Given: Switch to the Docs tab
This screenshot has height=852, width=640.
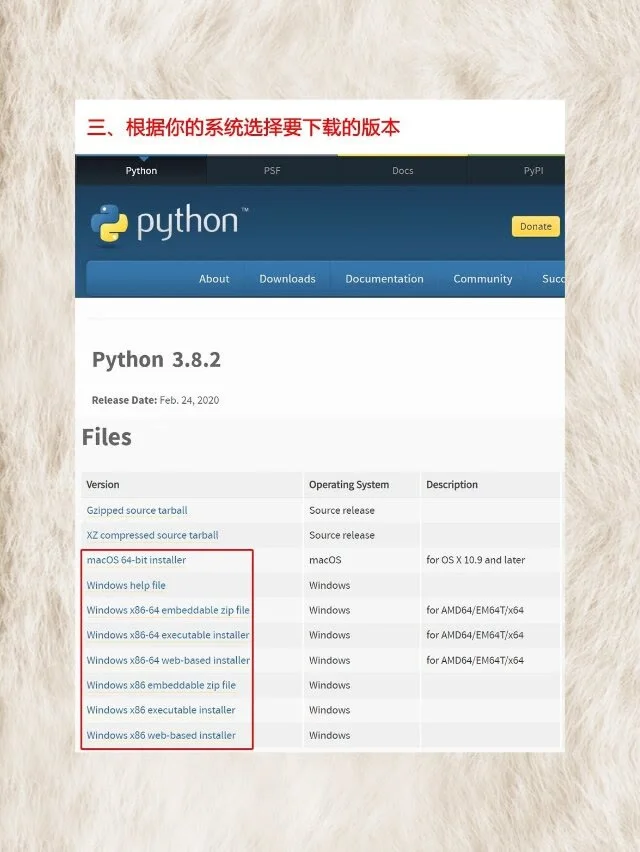Looking at the screenshot, I should pyautogui.click(x=403, y=171).
